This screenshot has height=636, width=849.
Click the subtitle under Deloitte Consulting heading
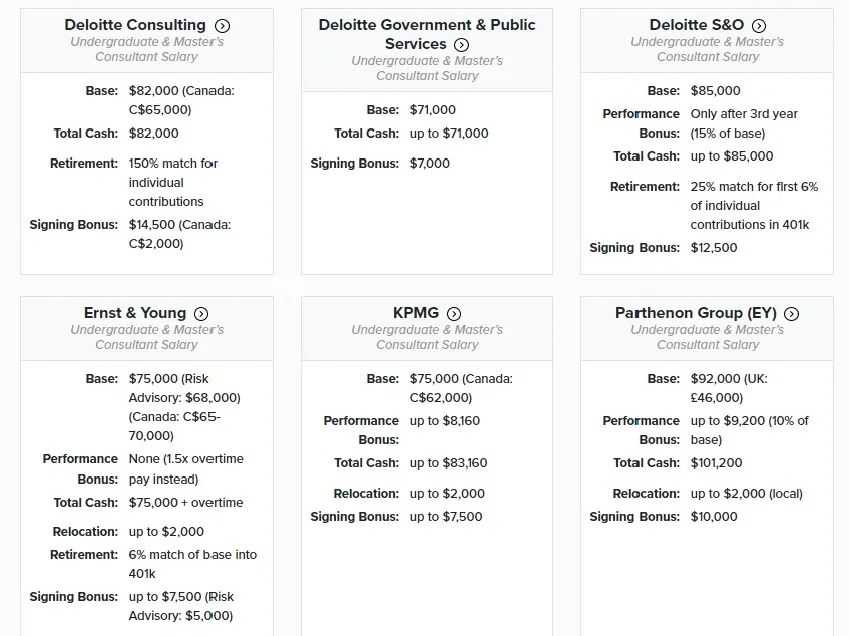[147, 49]
